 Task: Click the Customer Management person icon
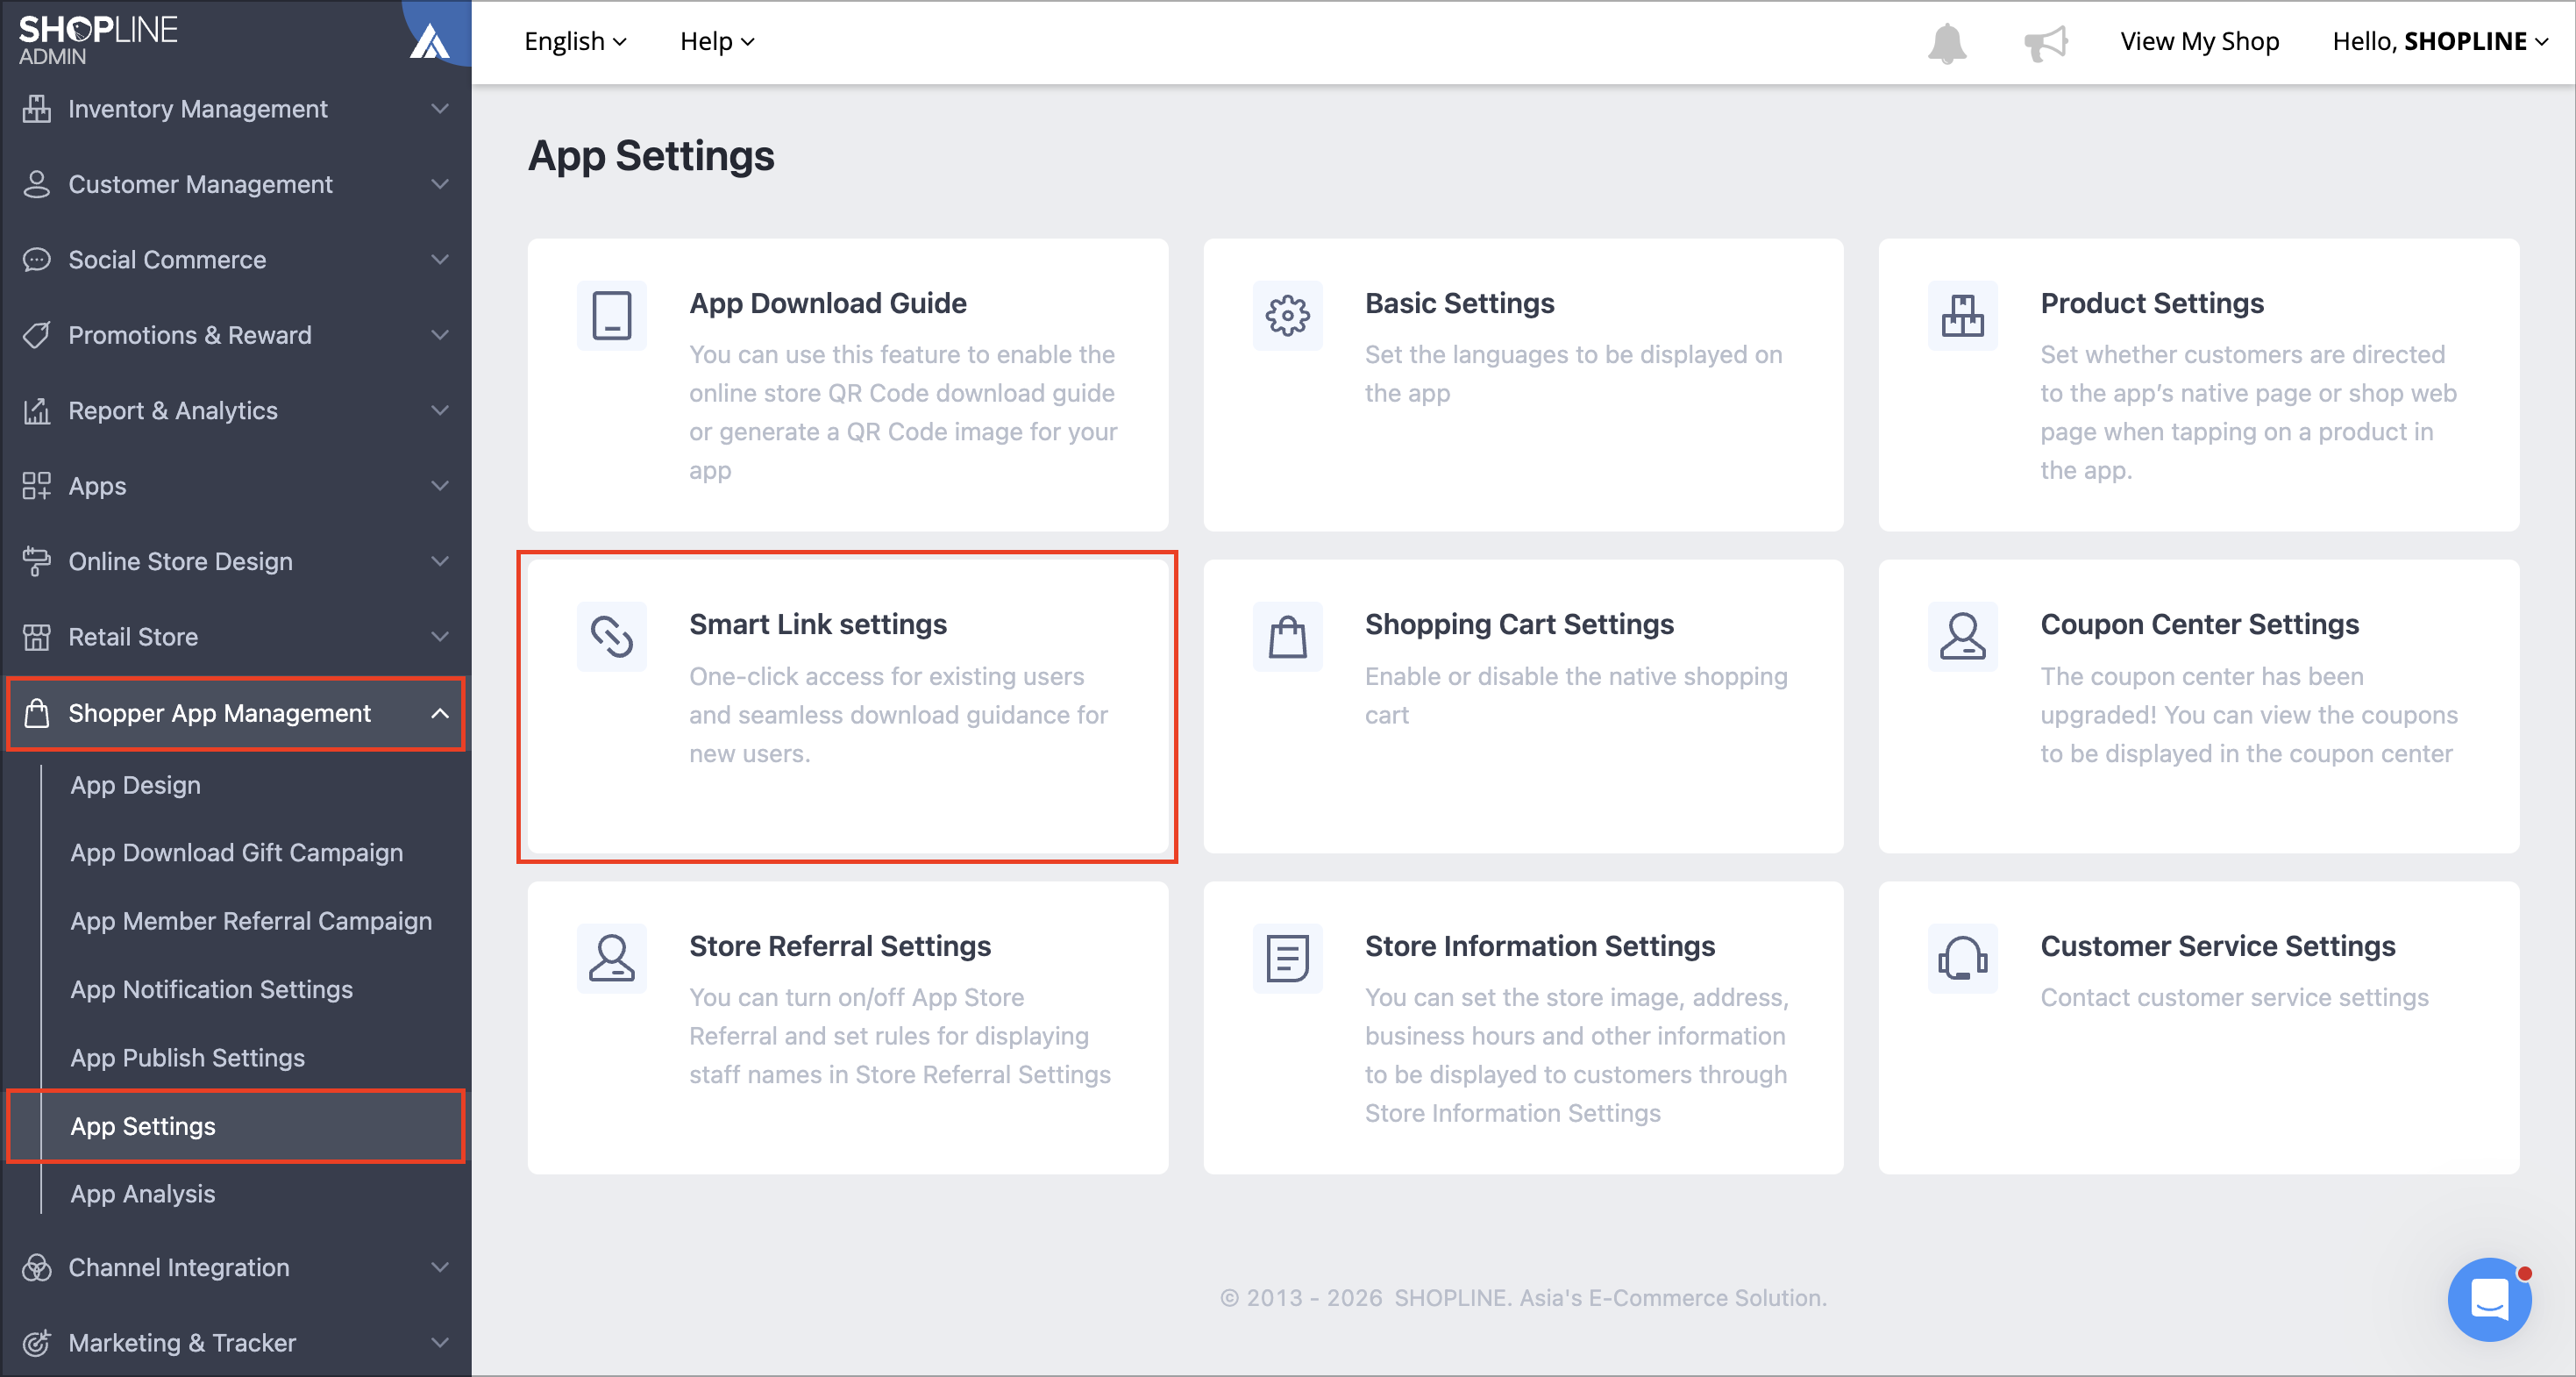(37, 184)
